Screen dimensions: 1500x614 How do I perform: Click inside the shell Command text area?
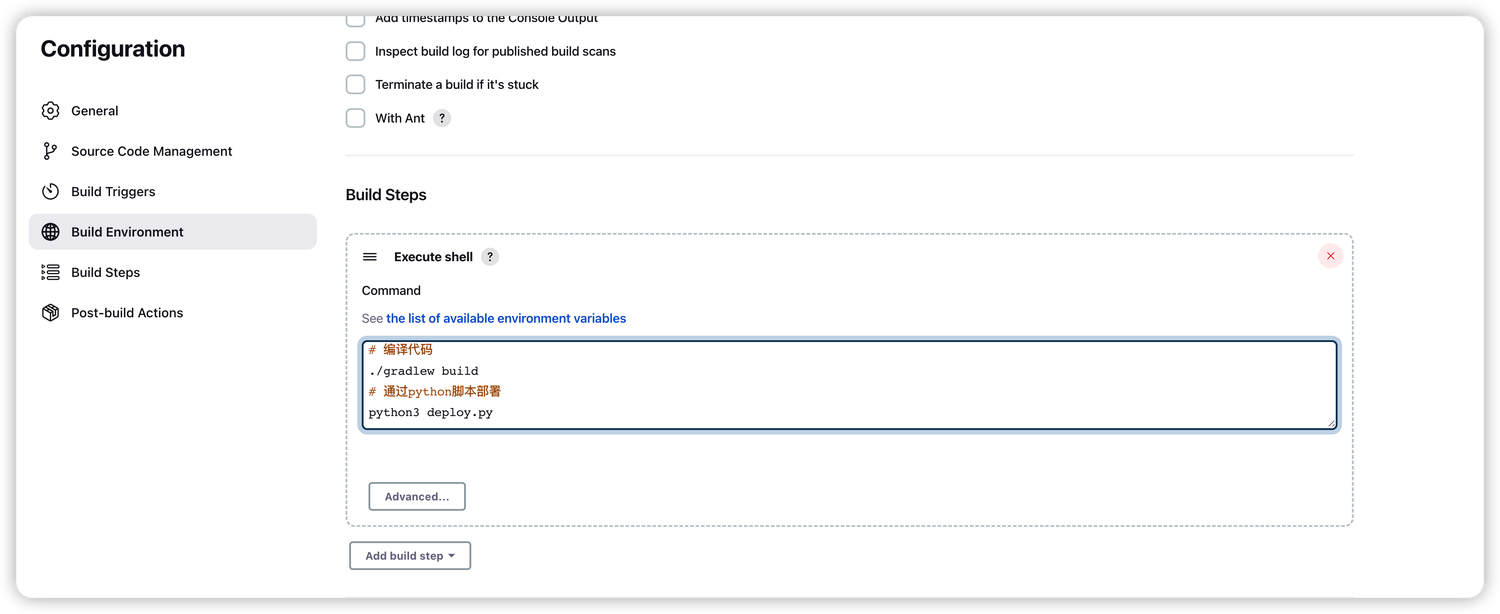(x=849, y=385)
